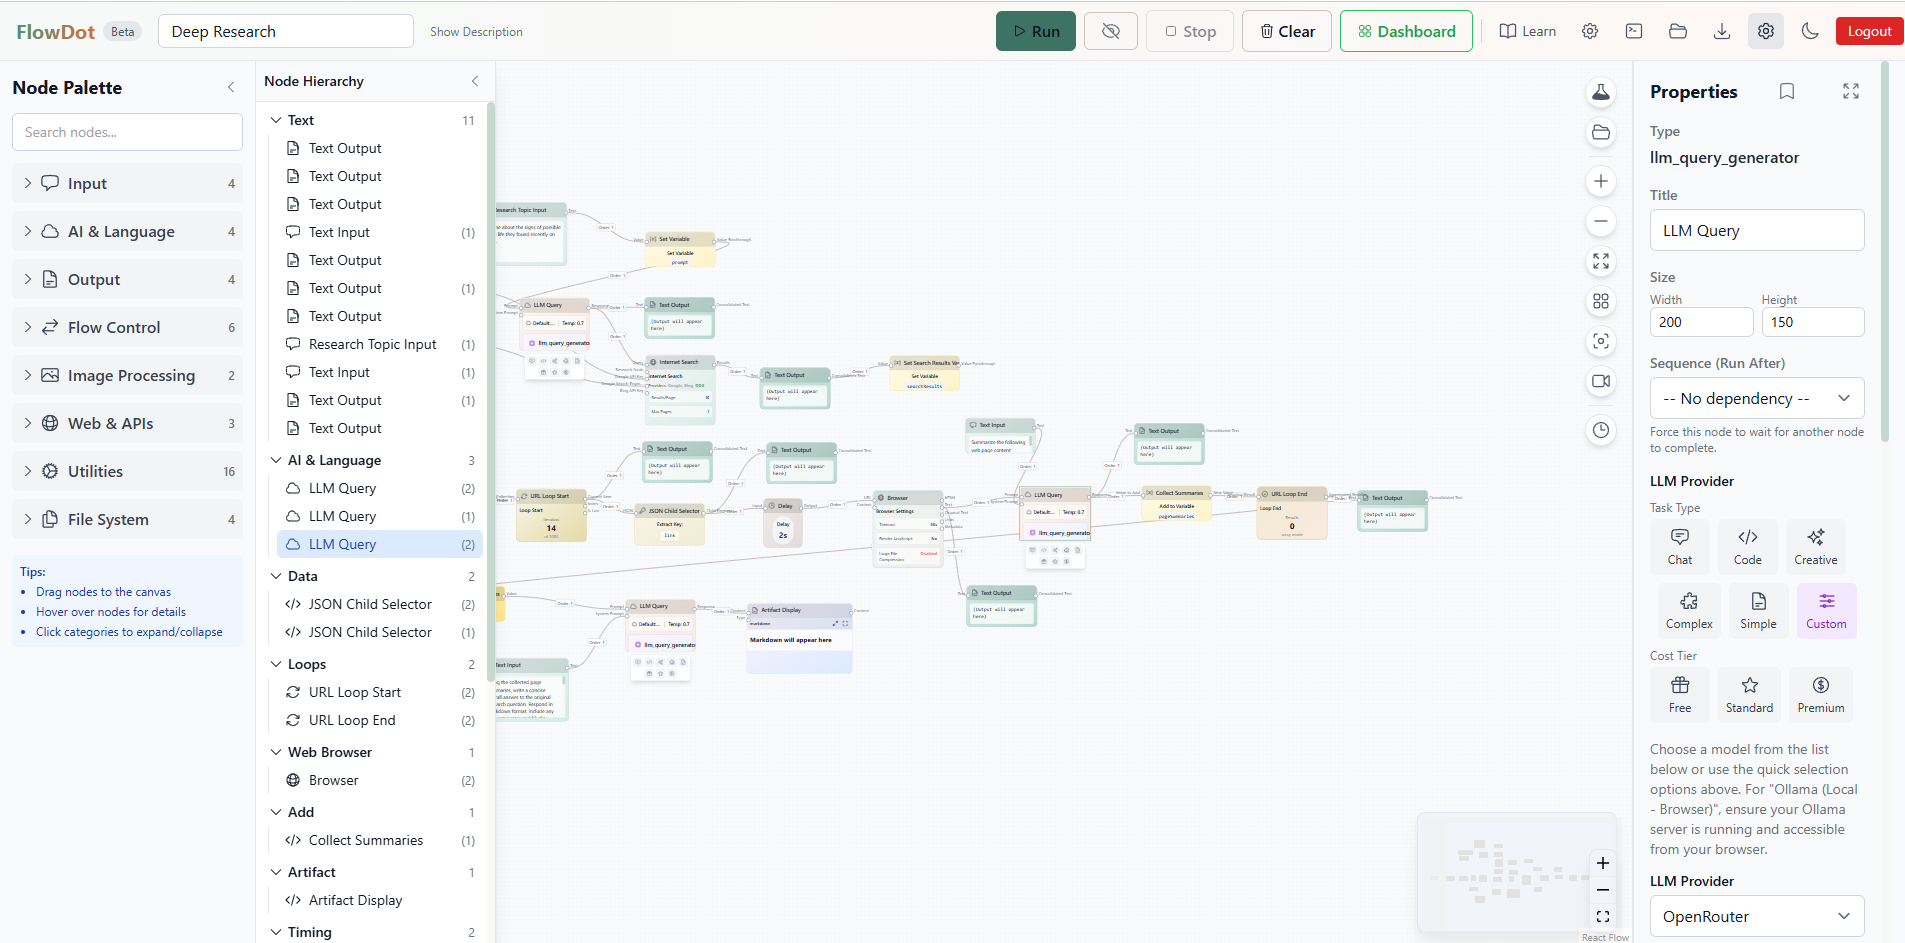
Task: Toggle dark mode with the moon icon
Action: [1810, 31]
